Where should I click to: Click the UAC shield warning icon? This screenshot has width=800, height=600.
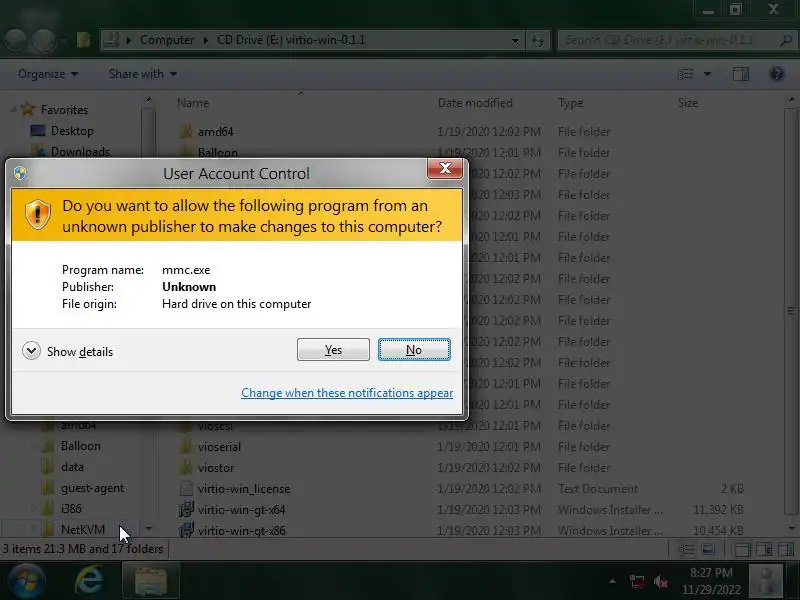[x=38, y=214]
